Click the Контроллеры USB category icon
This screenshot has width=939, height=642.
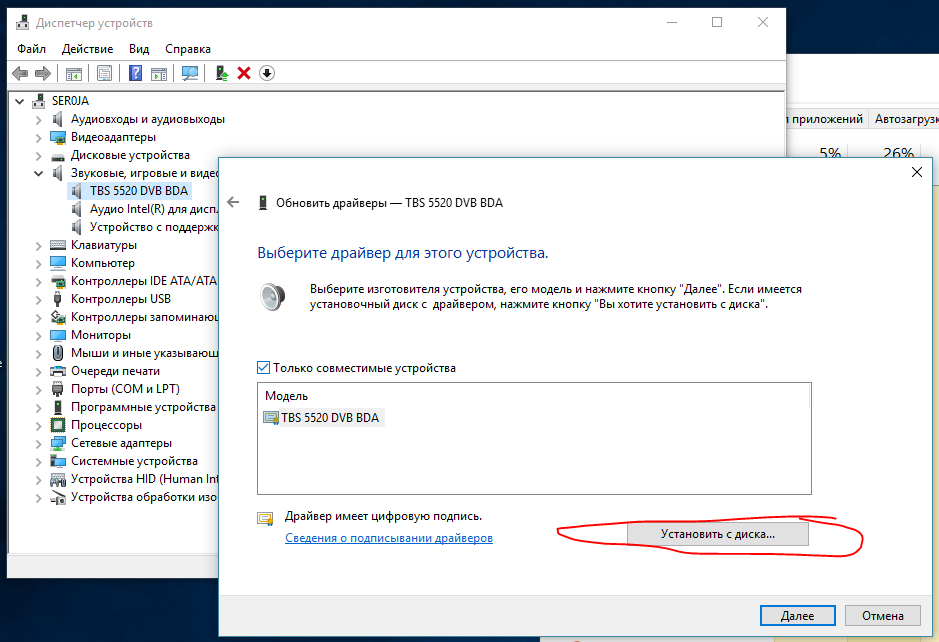pos(57,299)
